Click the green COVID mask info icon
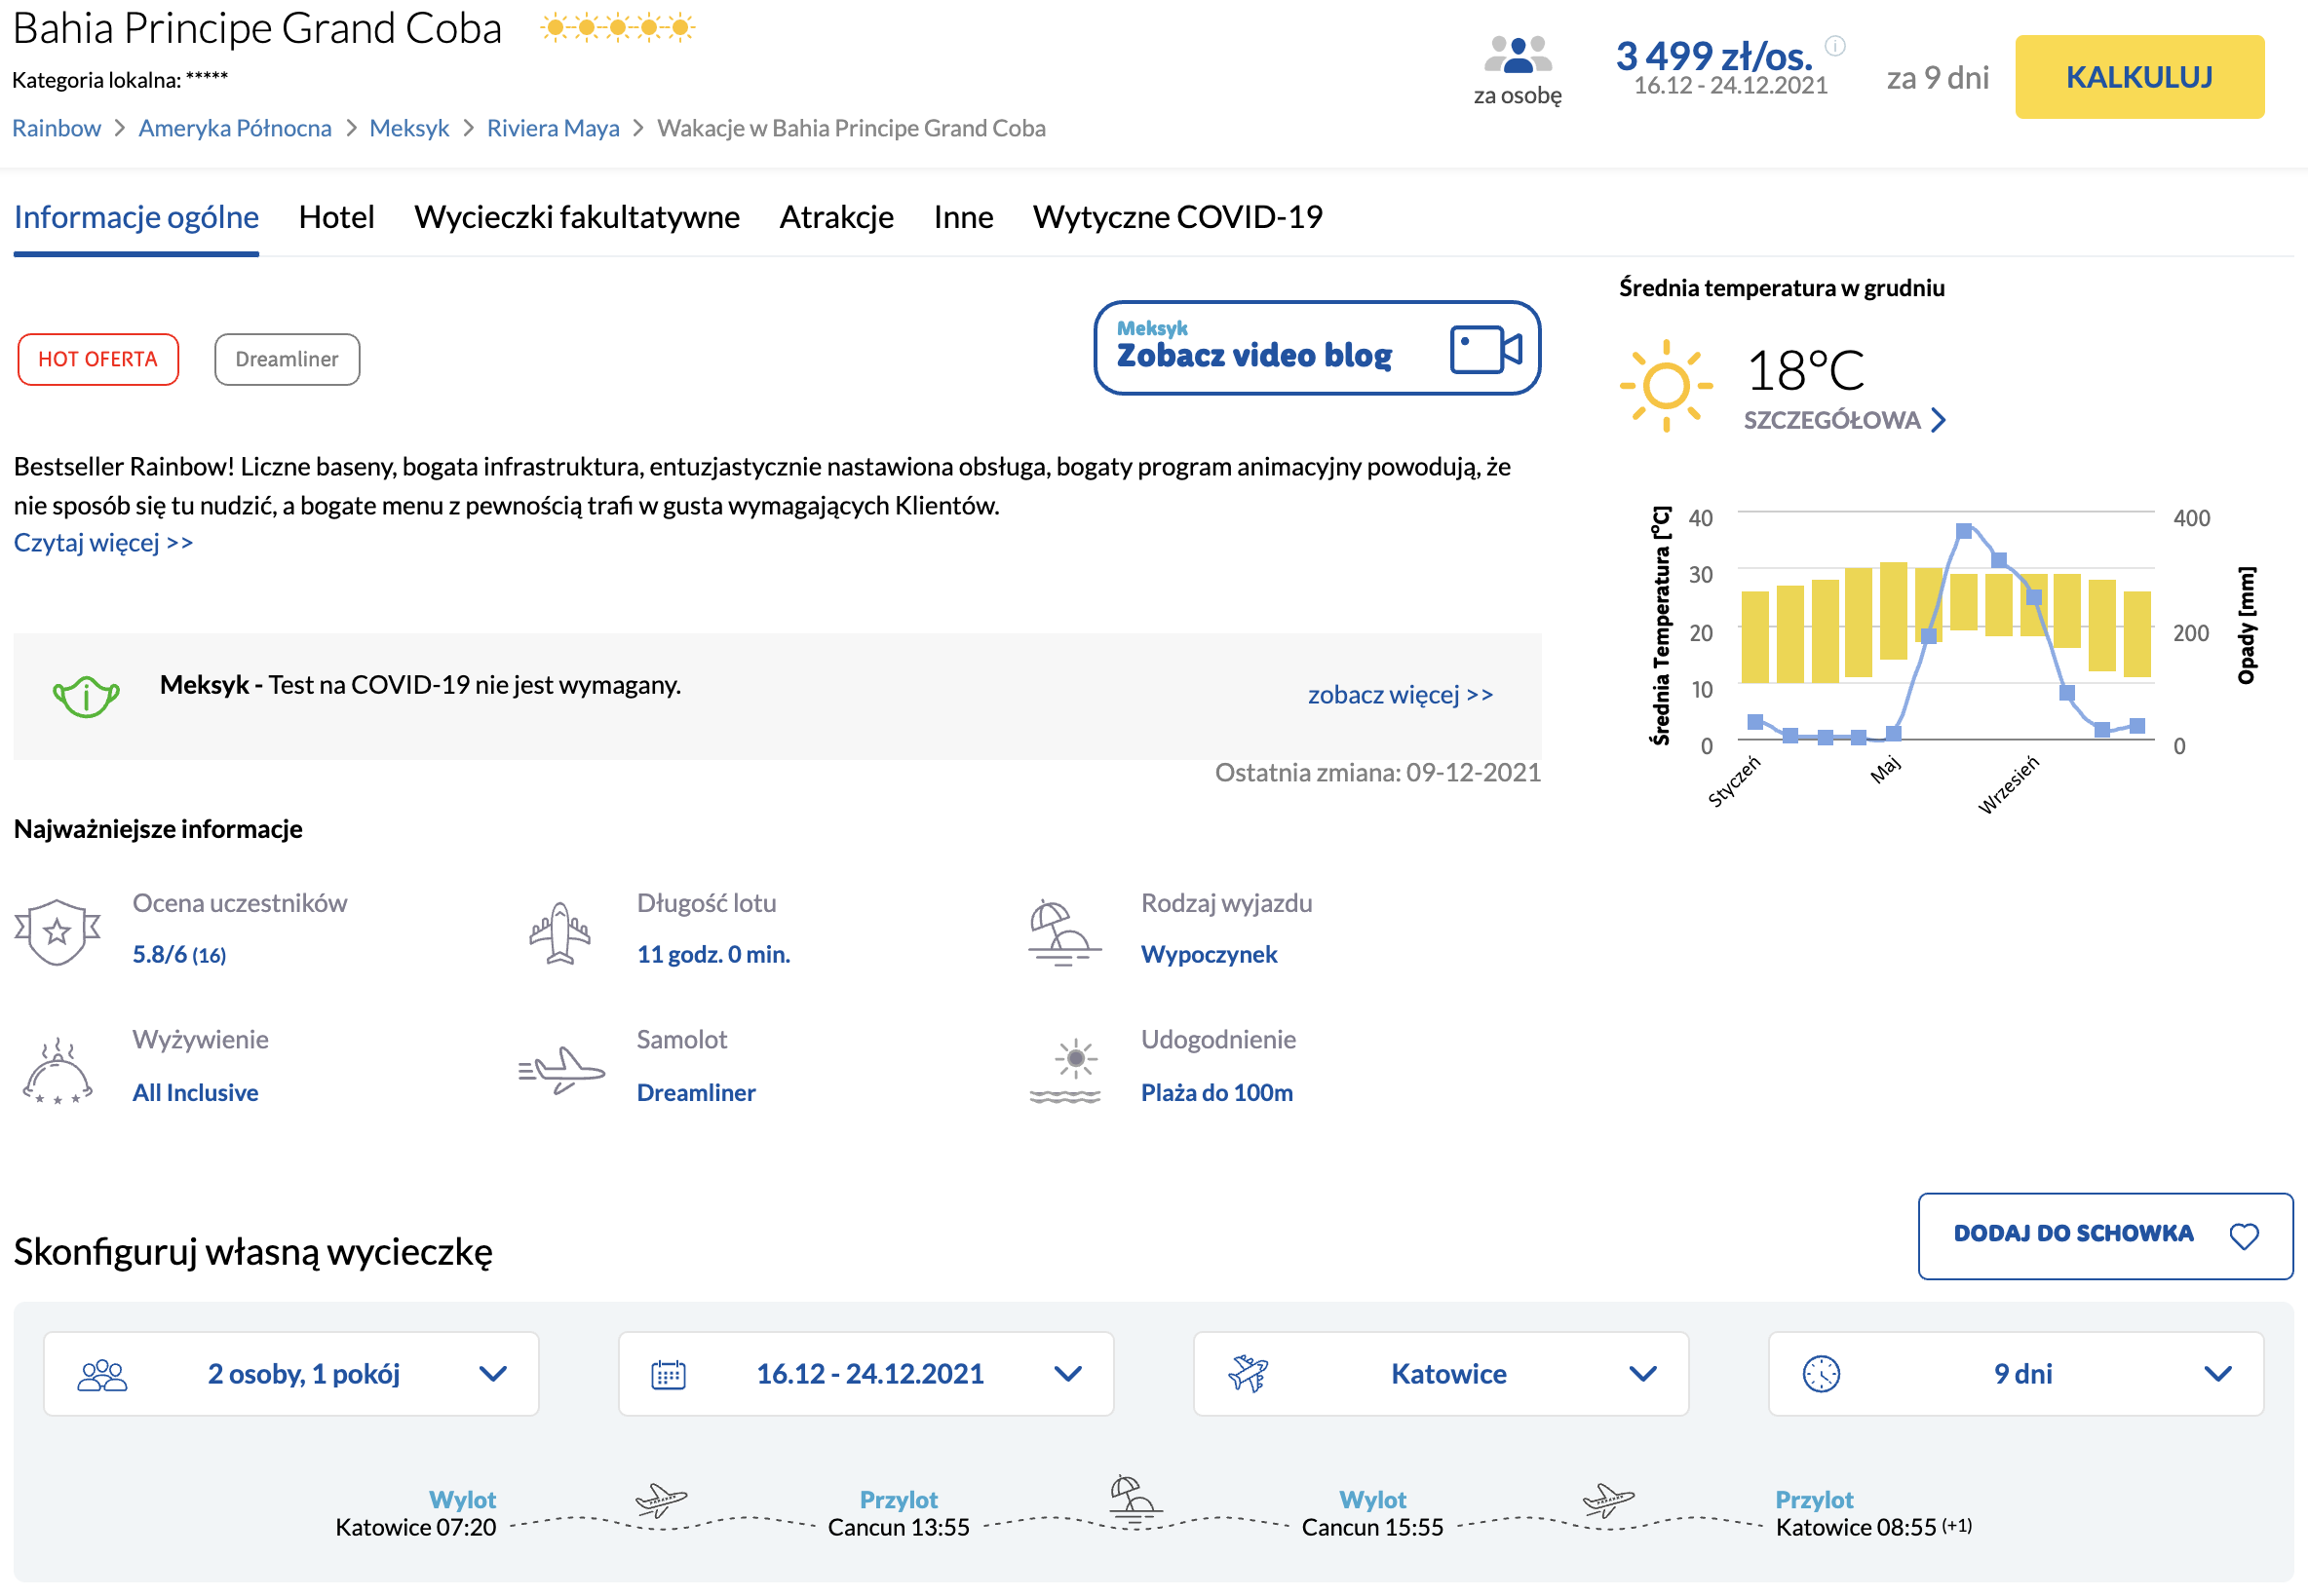 pos(86,696)
